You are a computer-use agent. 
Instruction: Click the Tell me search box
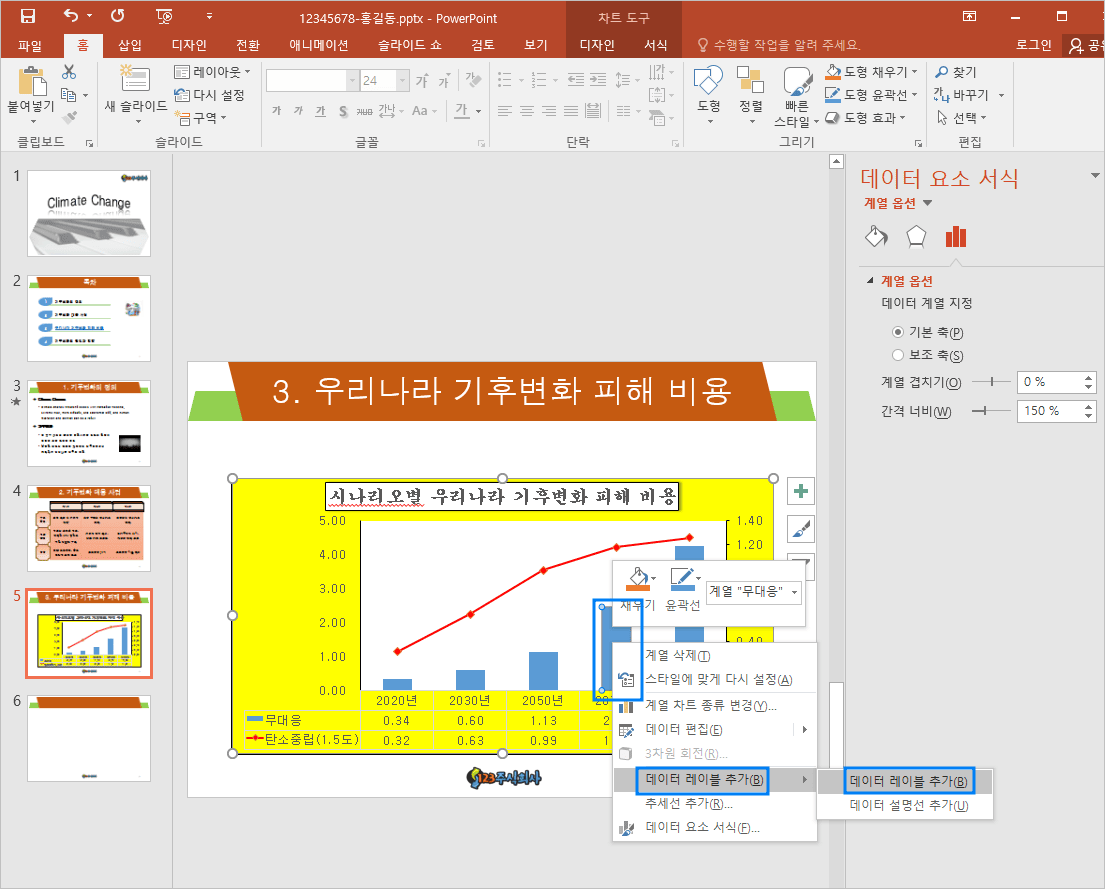779,45
